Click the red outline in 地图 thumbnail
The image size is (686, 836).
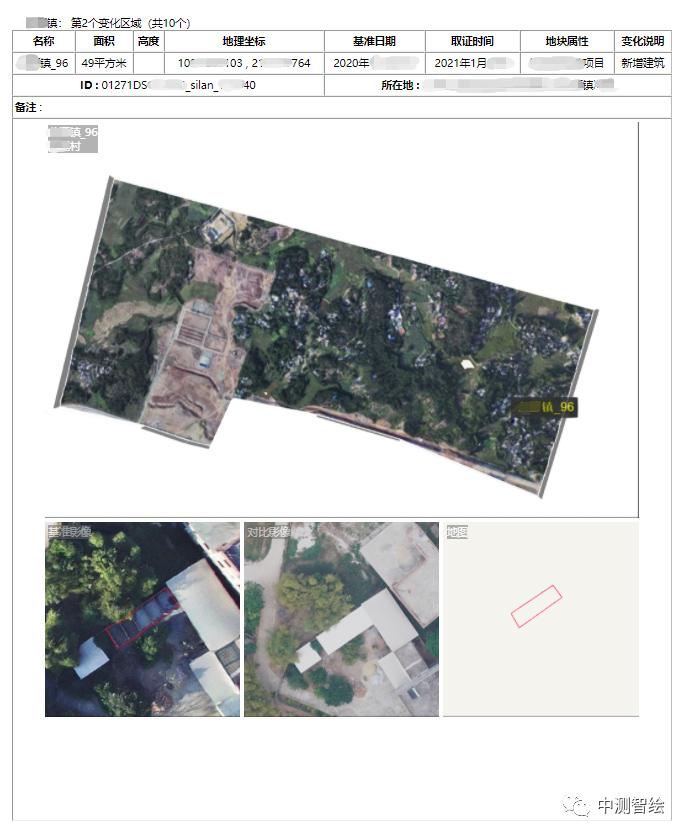(536, 606)
